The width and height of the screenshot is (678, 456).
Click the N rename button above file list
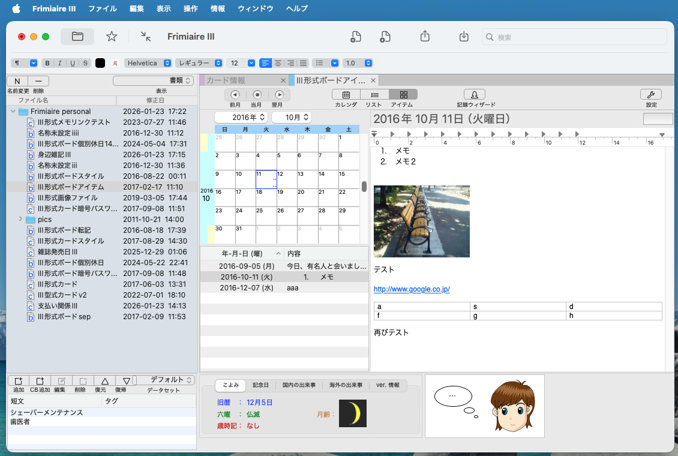pos(17,80)
